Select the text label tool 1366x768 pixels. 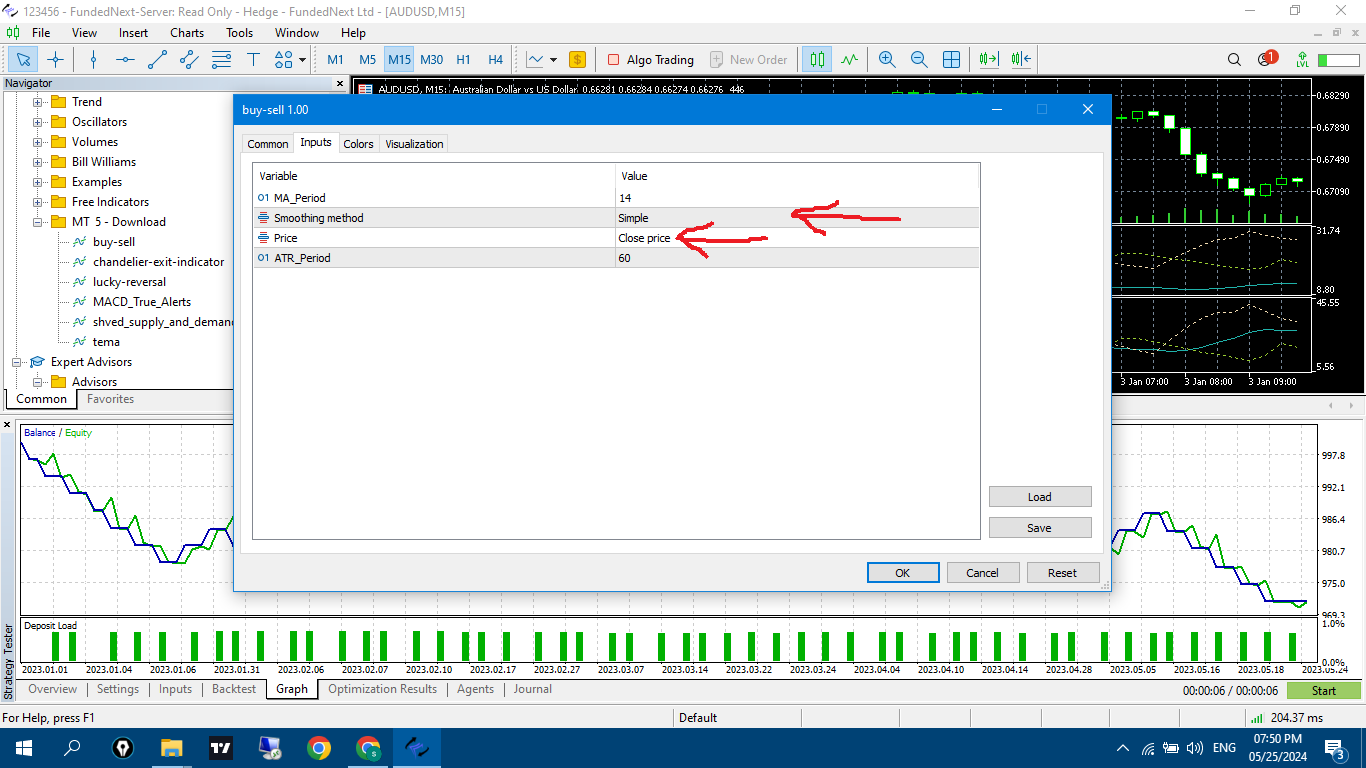253,59
